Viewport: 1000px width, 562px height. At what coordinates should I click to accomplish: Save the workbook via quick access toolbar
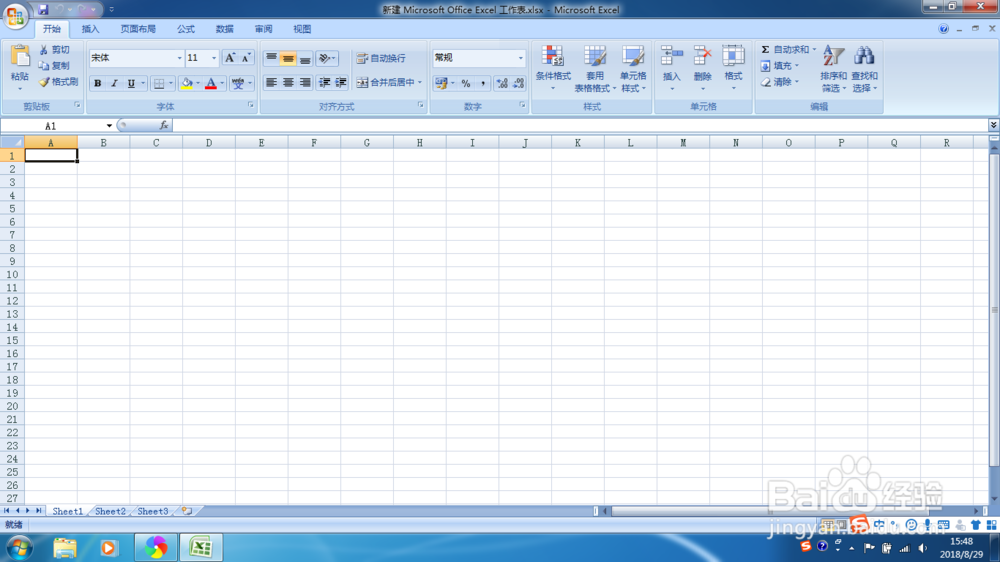[43, 10]
